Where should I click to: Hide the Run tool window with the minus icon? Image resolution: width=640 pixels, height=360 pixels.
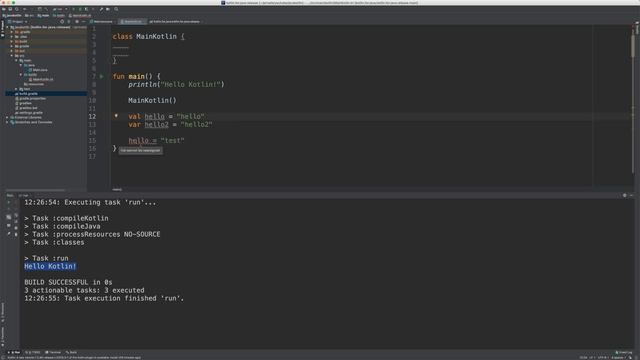tap(631, 196)
